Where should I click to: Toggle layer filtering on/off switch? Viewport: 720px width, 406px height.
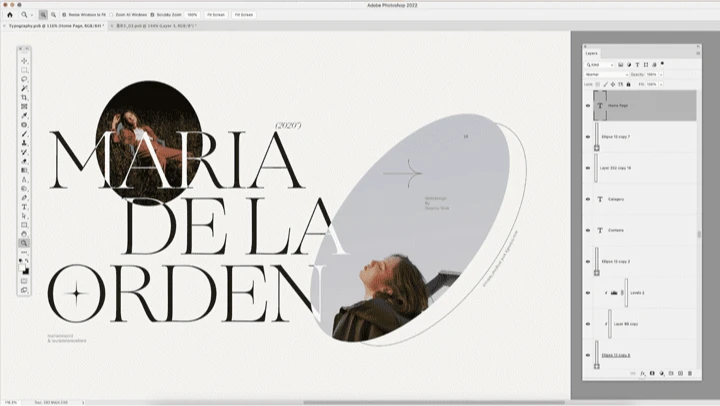coord(662,64)
